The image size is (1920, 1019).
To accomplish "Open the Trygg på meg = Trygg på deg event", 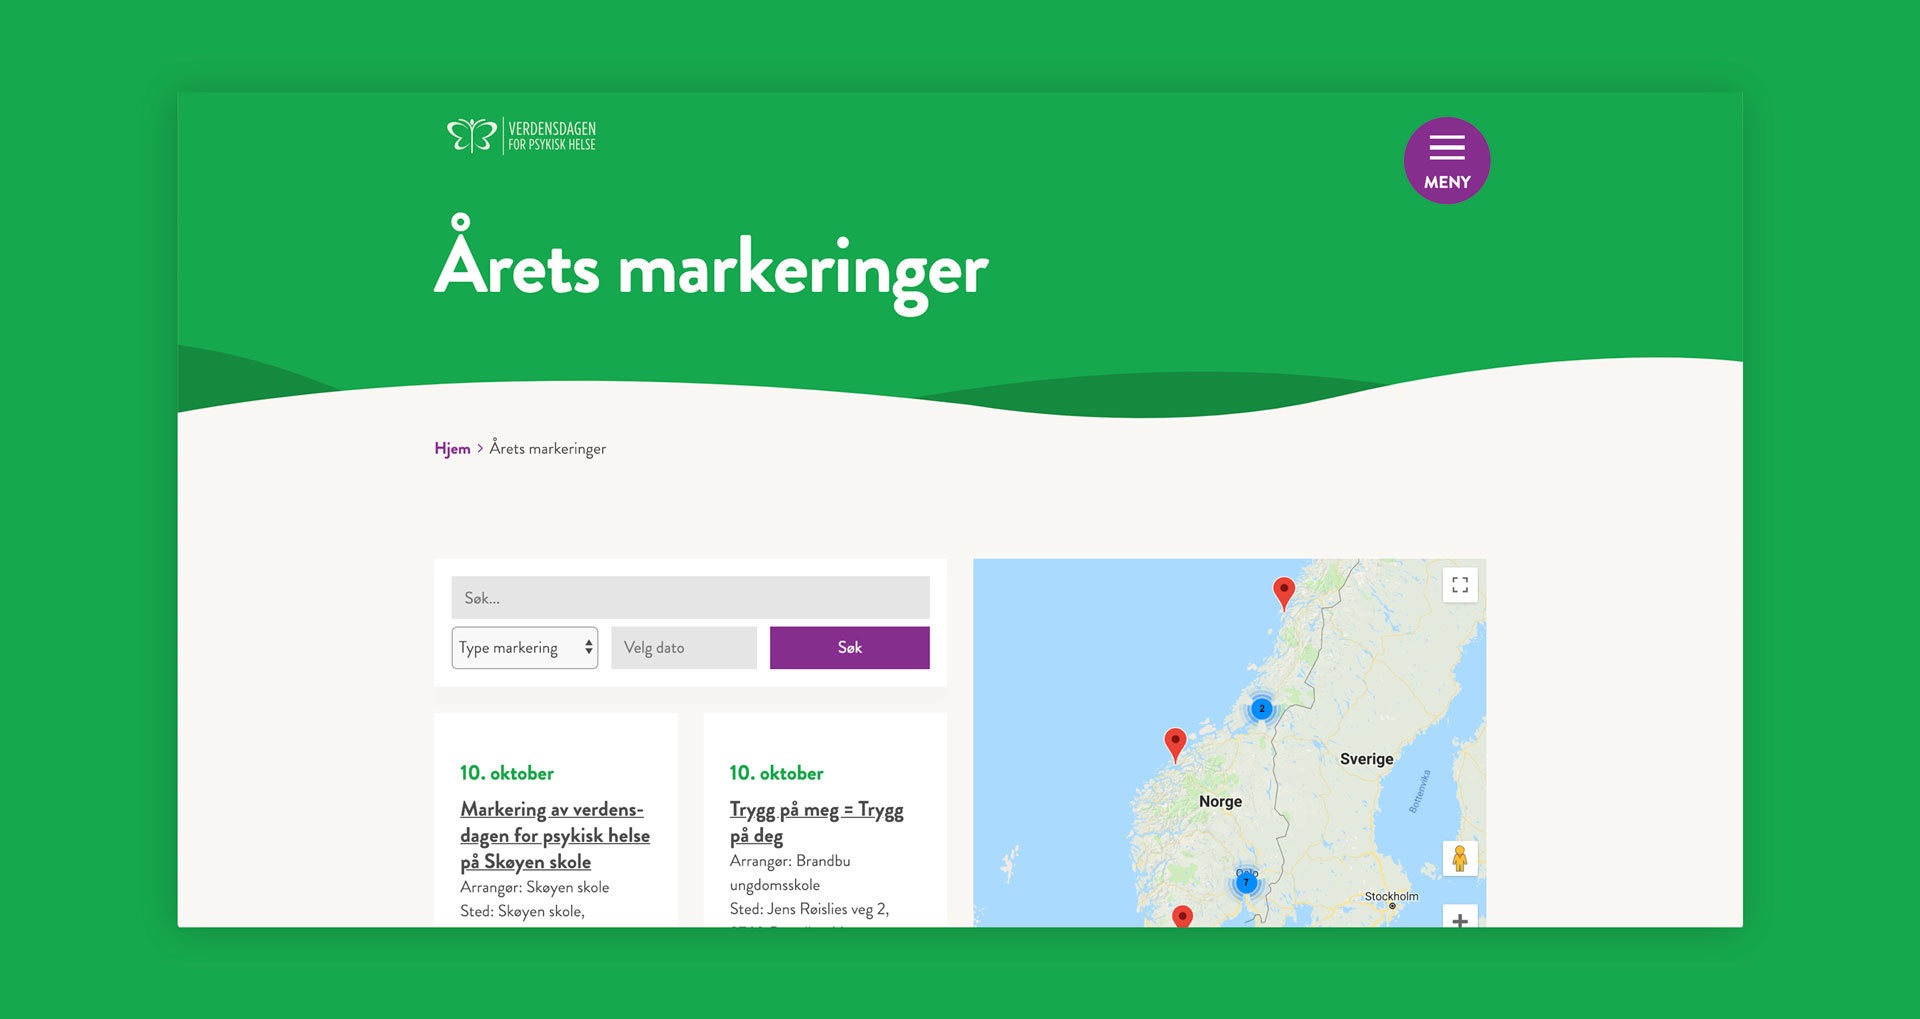I will [x=816, y=822].
